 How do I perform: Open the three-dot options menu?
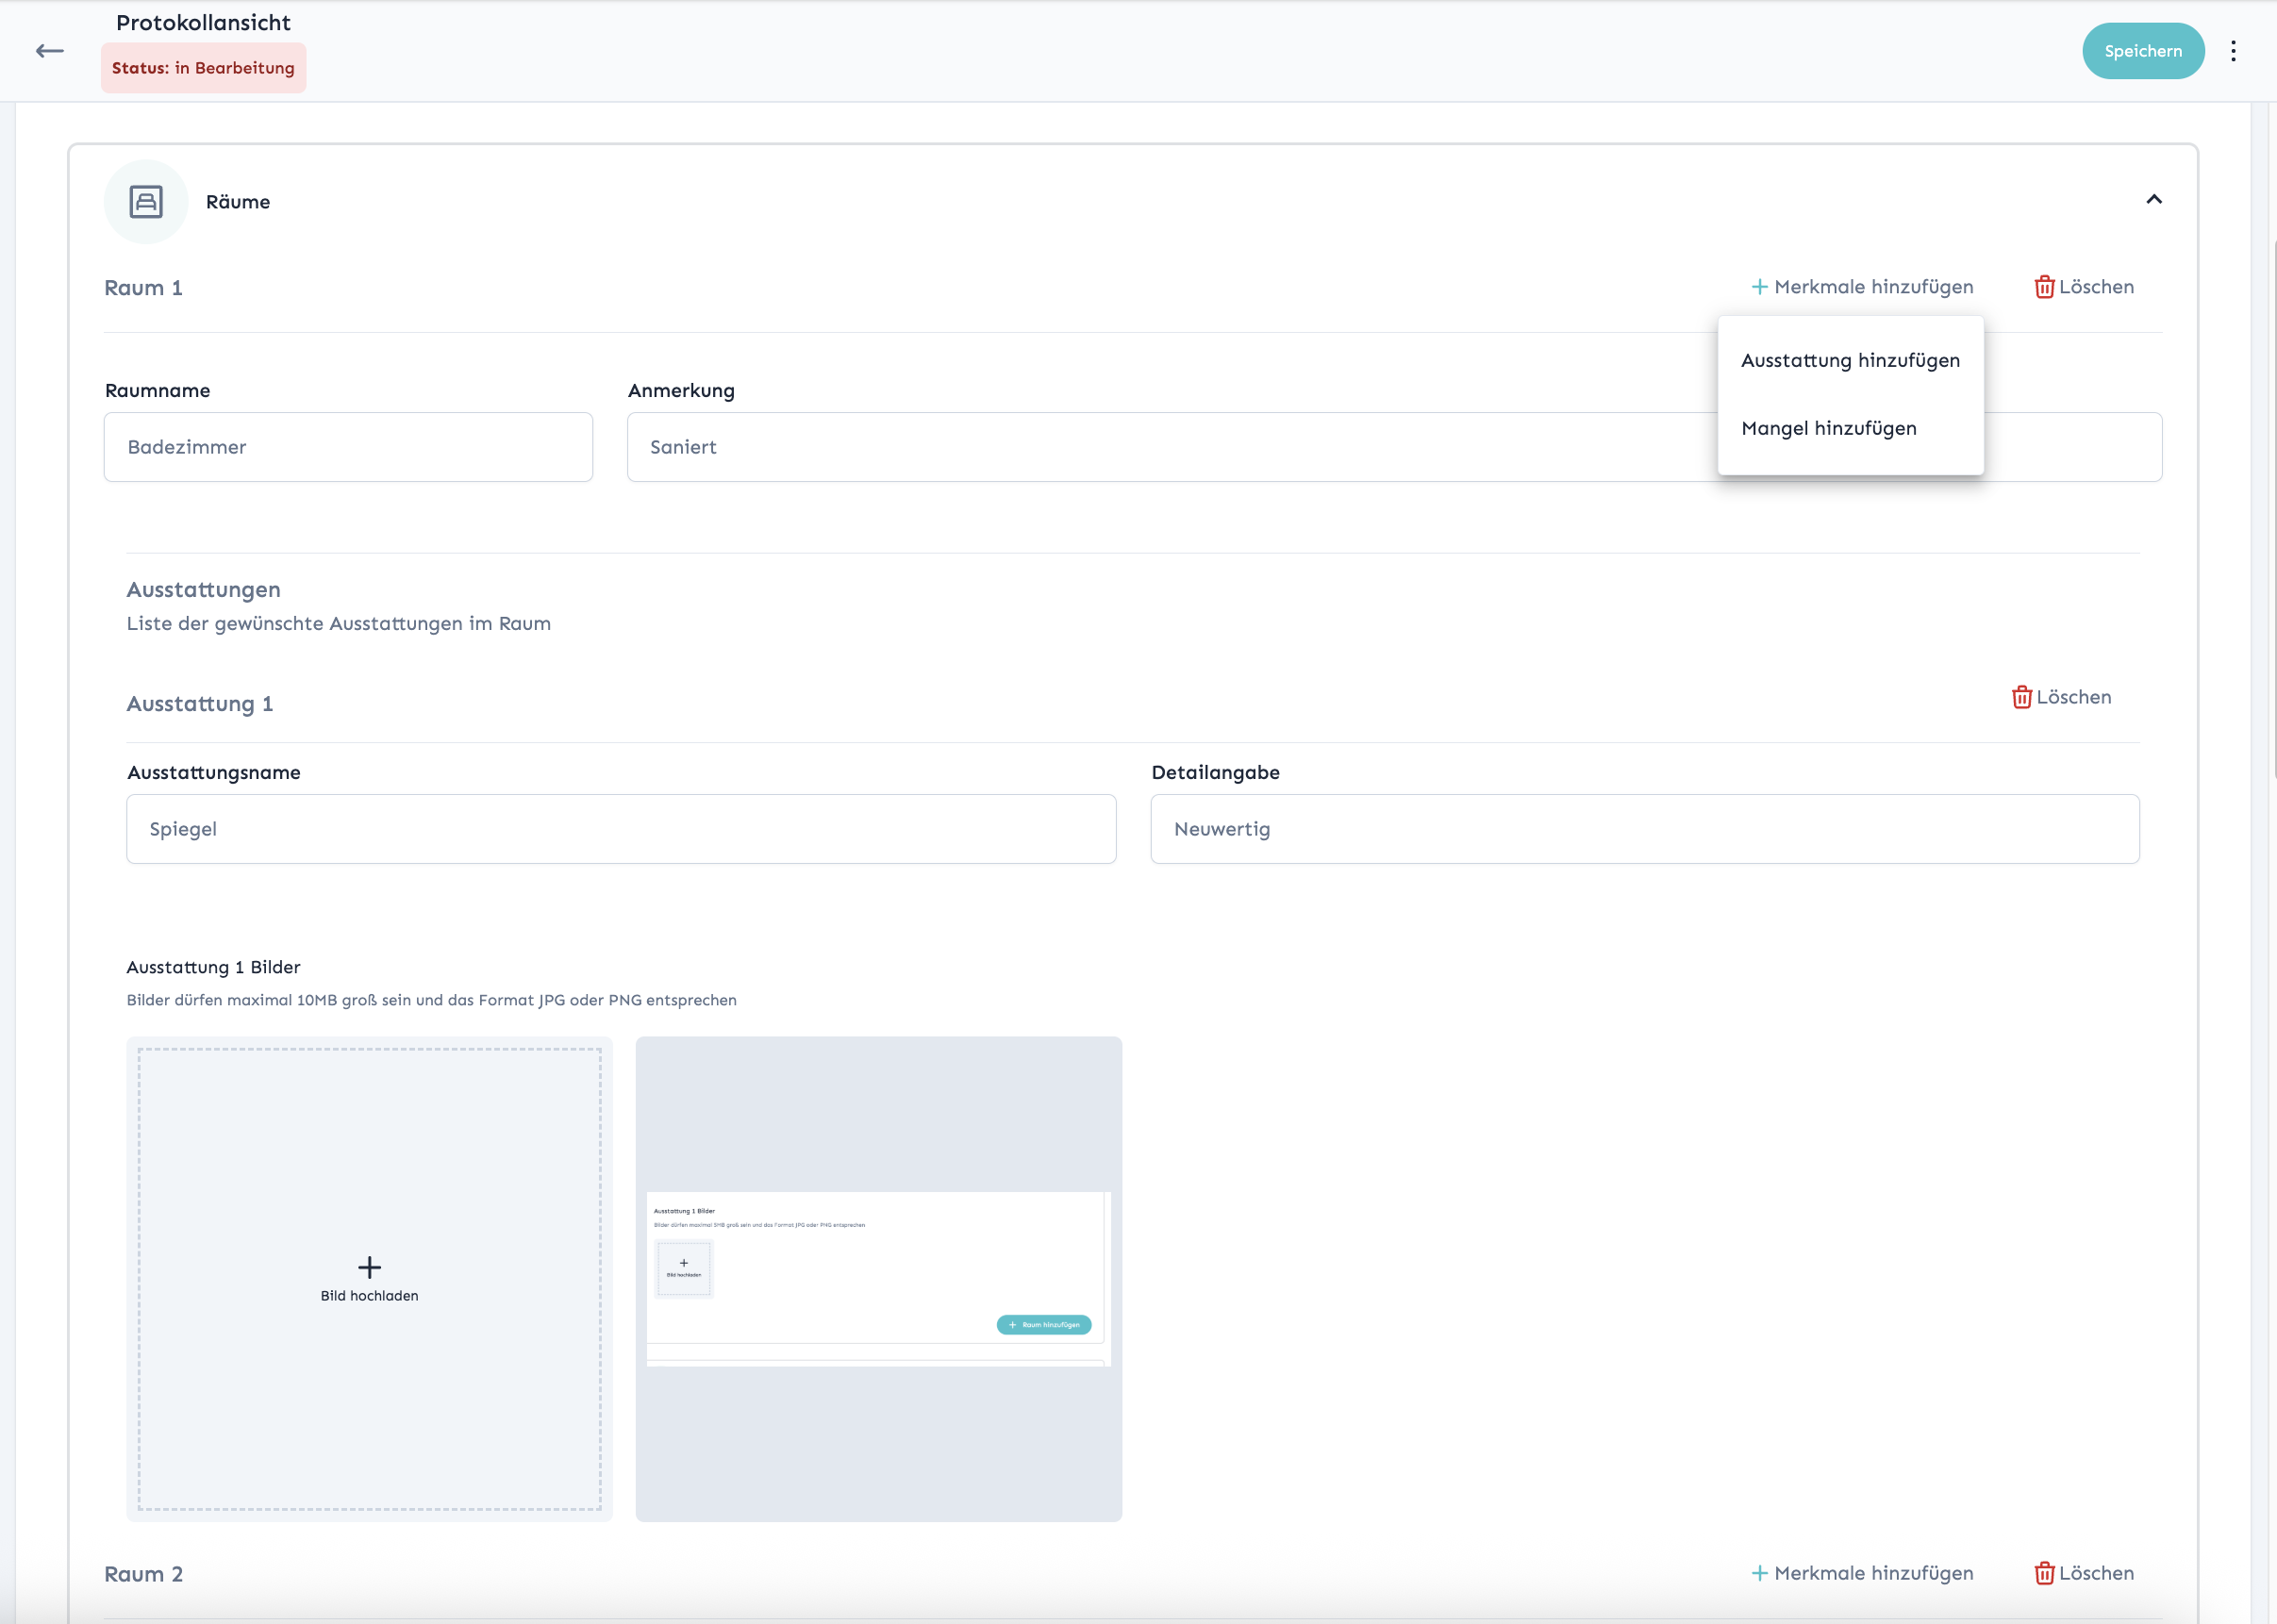[x=2233, y=51]
